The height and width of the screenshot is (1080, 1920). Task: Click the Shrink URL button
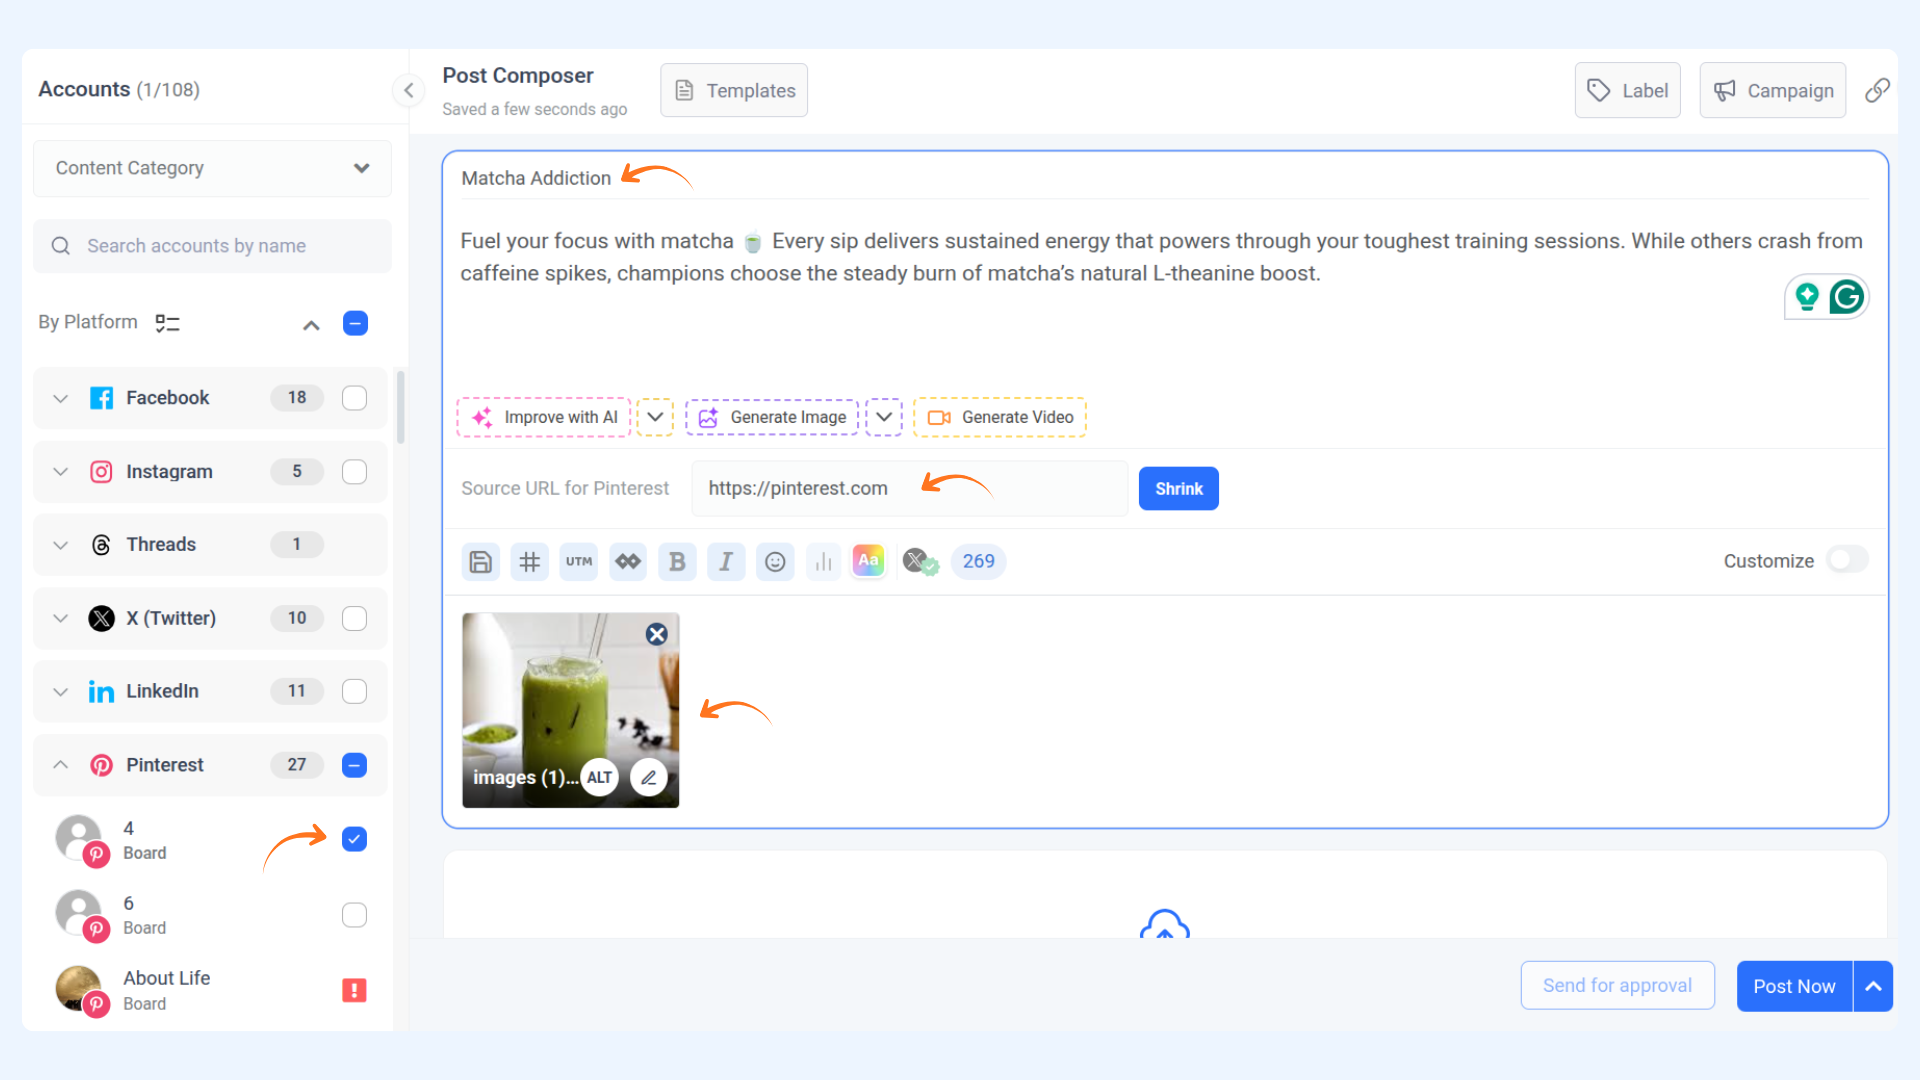pyautogui.click(x=1178, y=489)
